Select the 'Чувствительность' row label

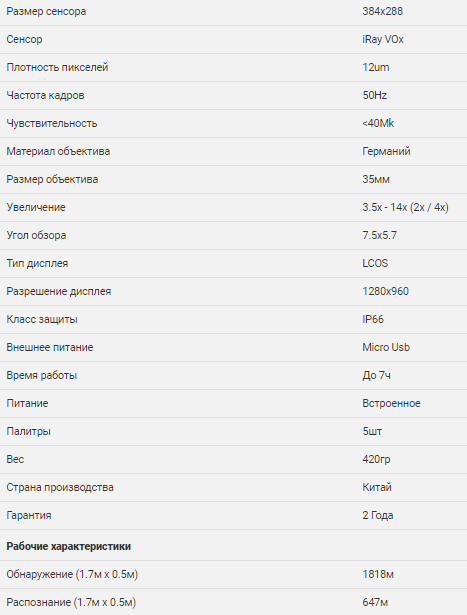pos(52,123)
